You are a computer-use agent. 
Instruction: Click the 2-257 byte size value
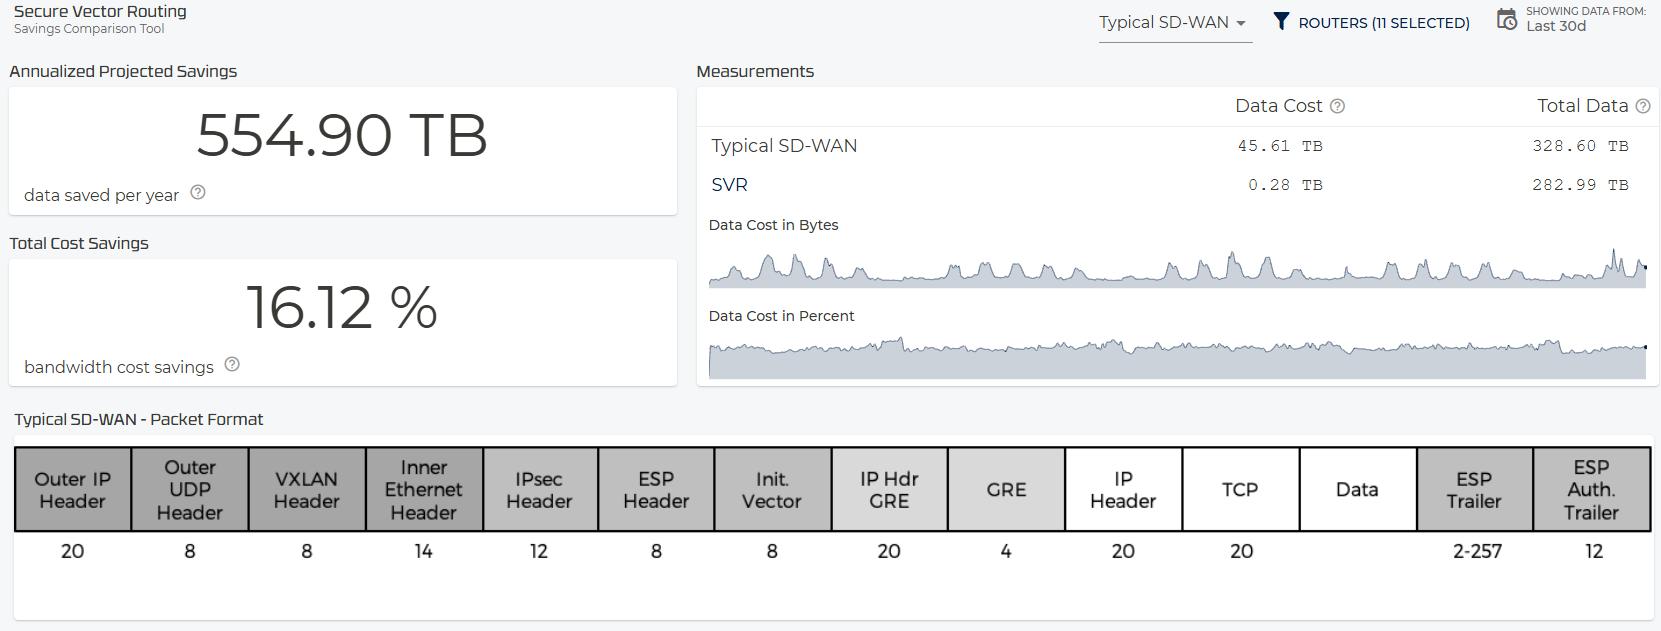(1477, 551)
